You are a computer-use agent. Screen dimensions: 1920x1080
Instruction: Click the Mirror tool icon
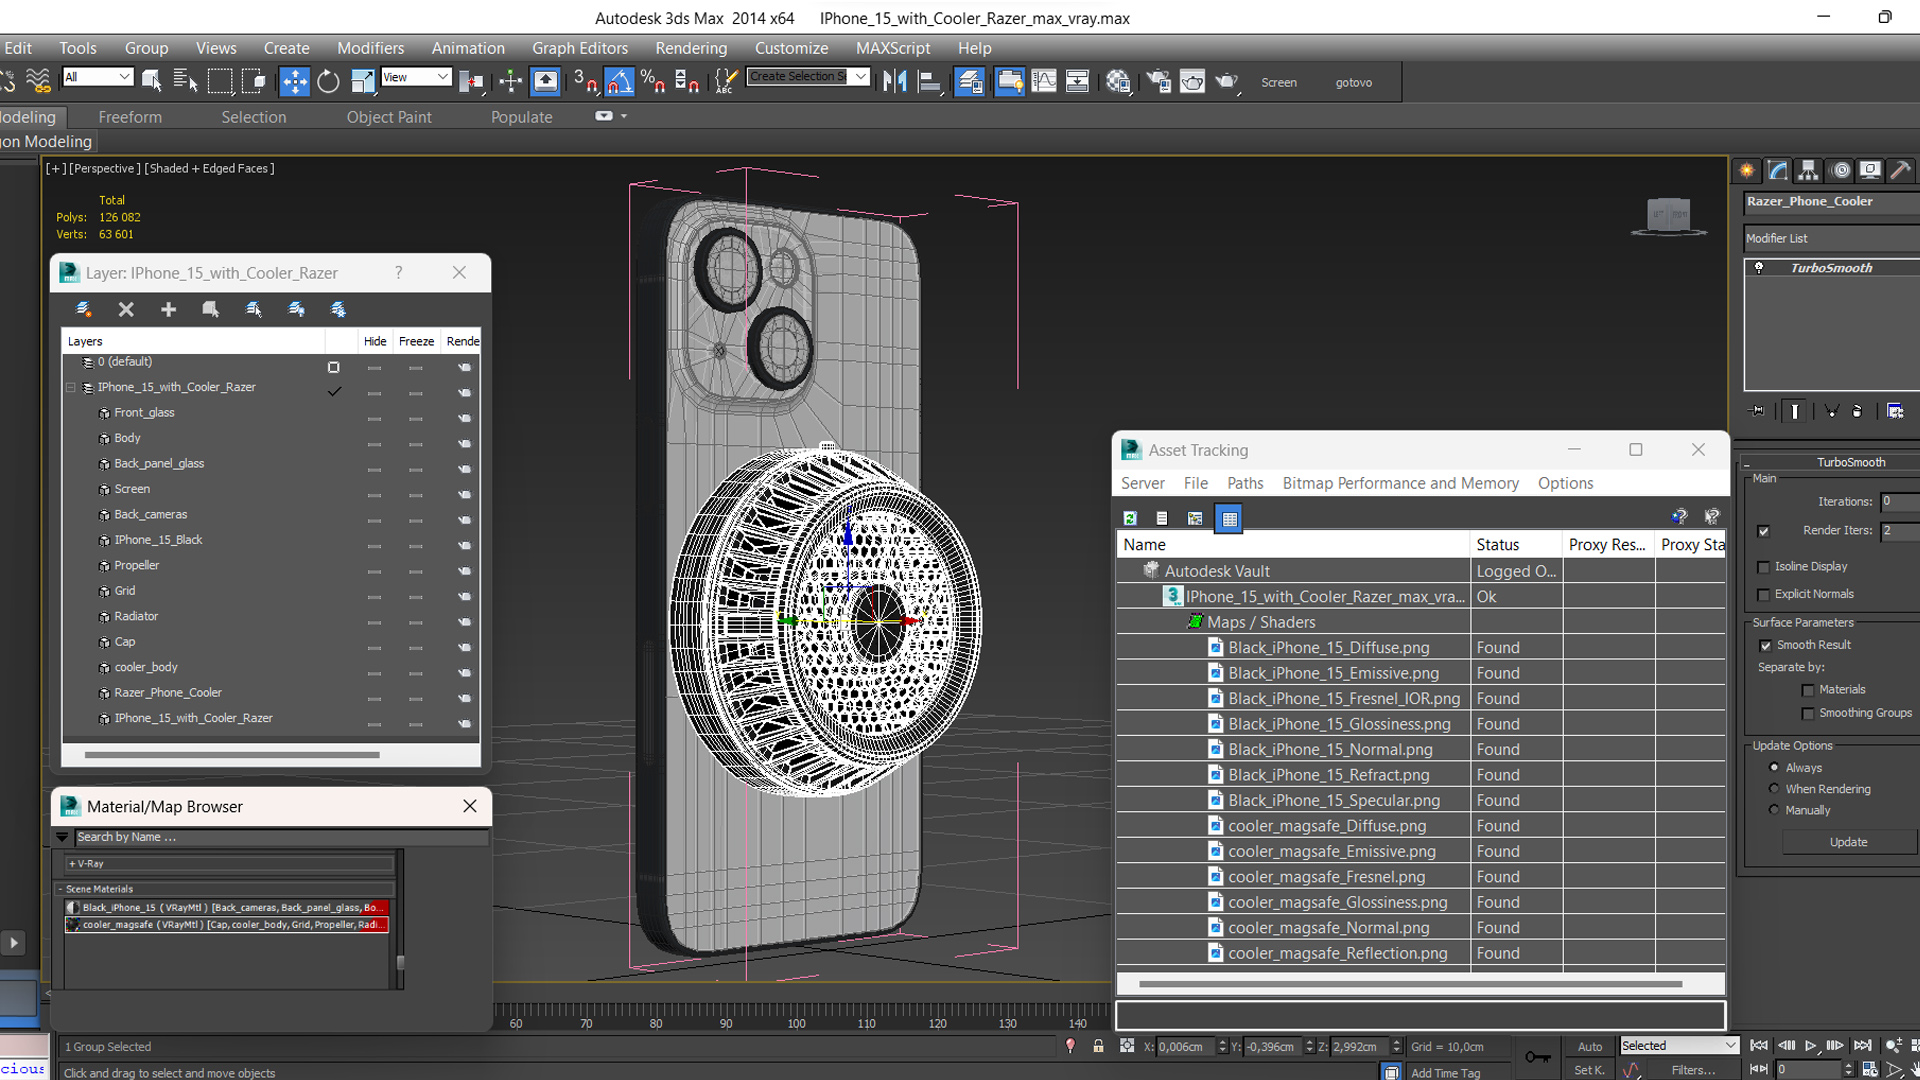(895, 81)
